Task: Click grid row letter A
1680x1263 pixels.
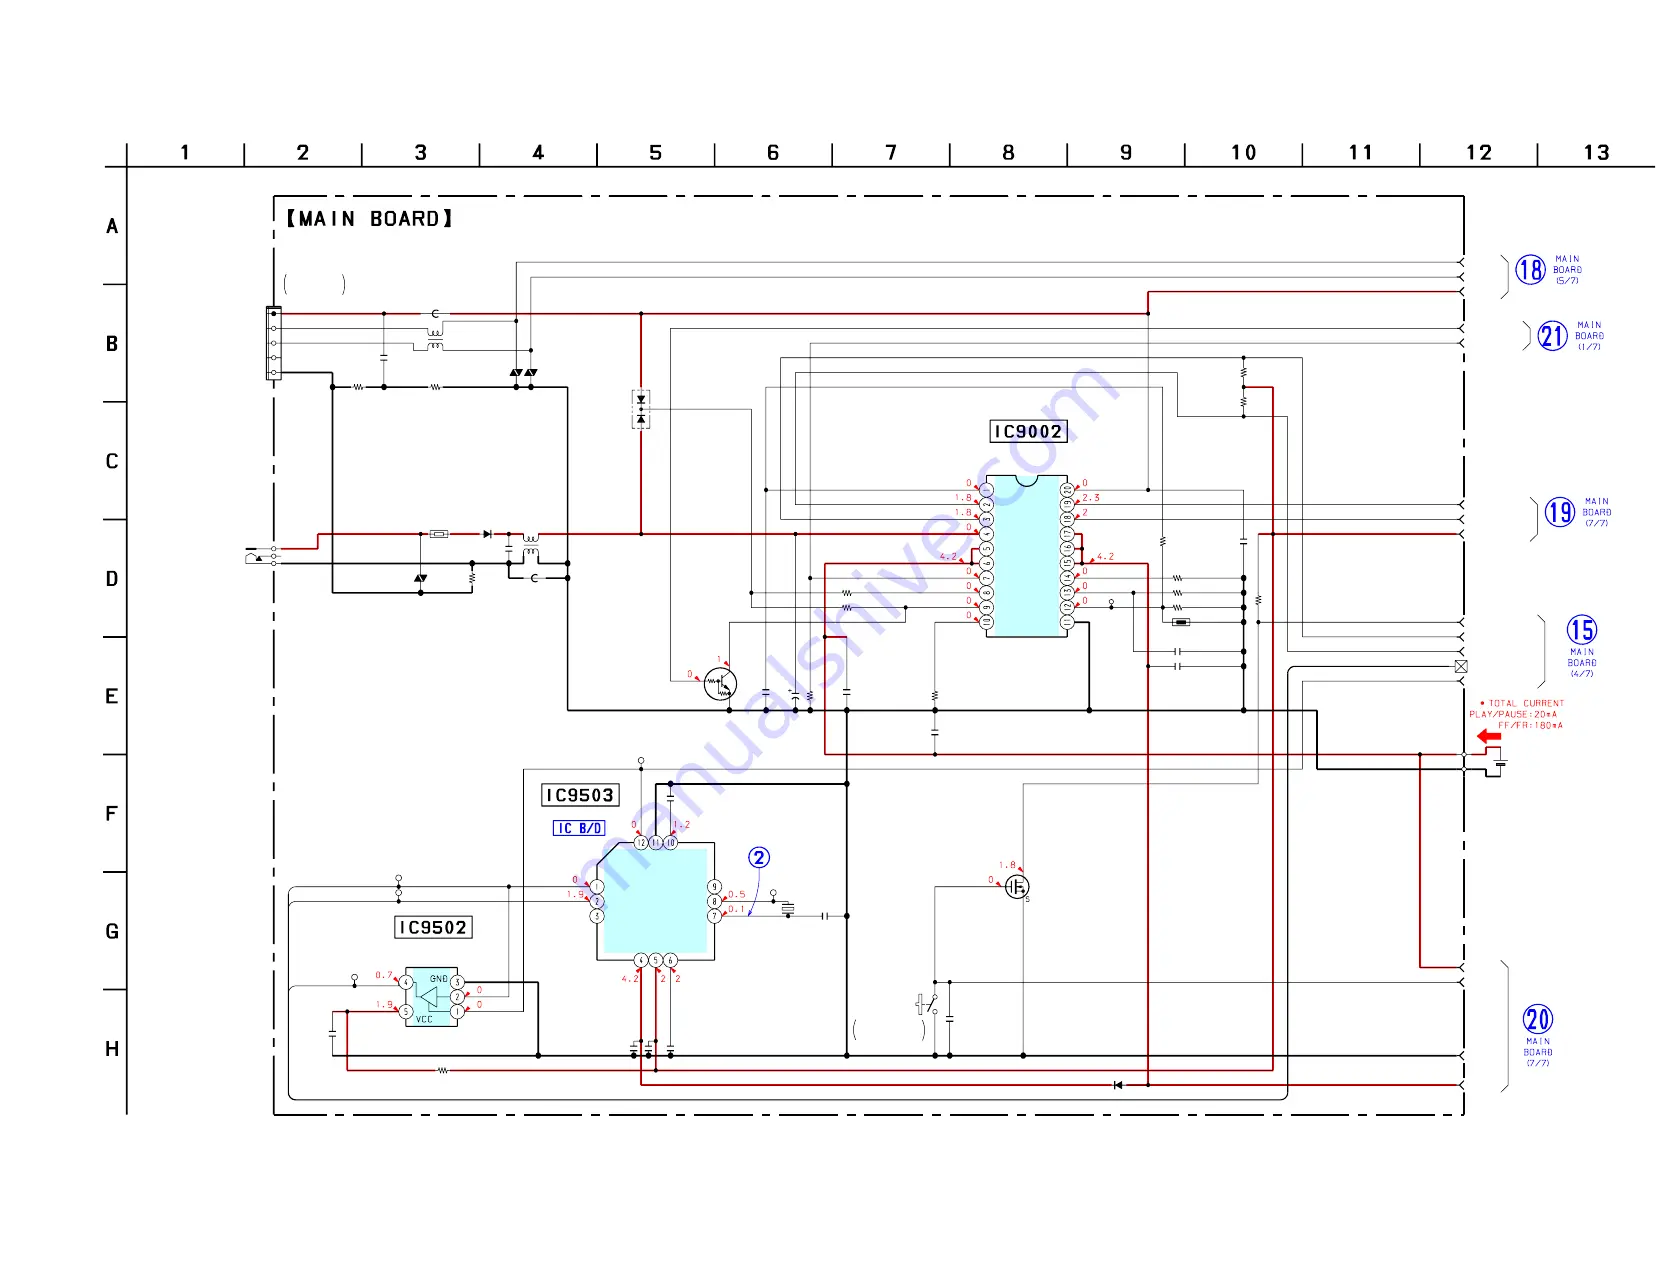Action: pyautogui.click(x=112, y=227)
